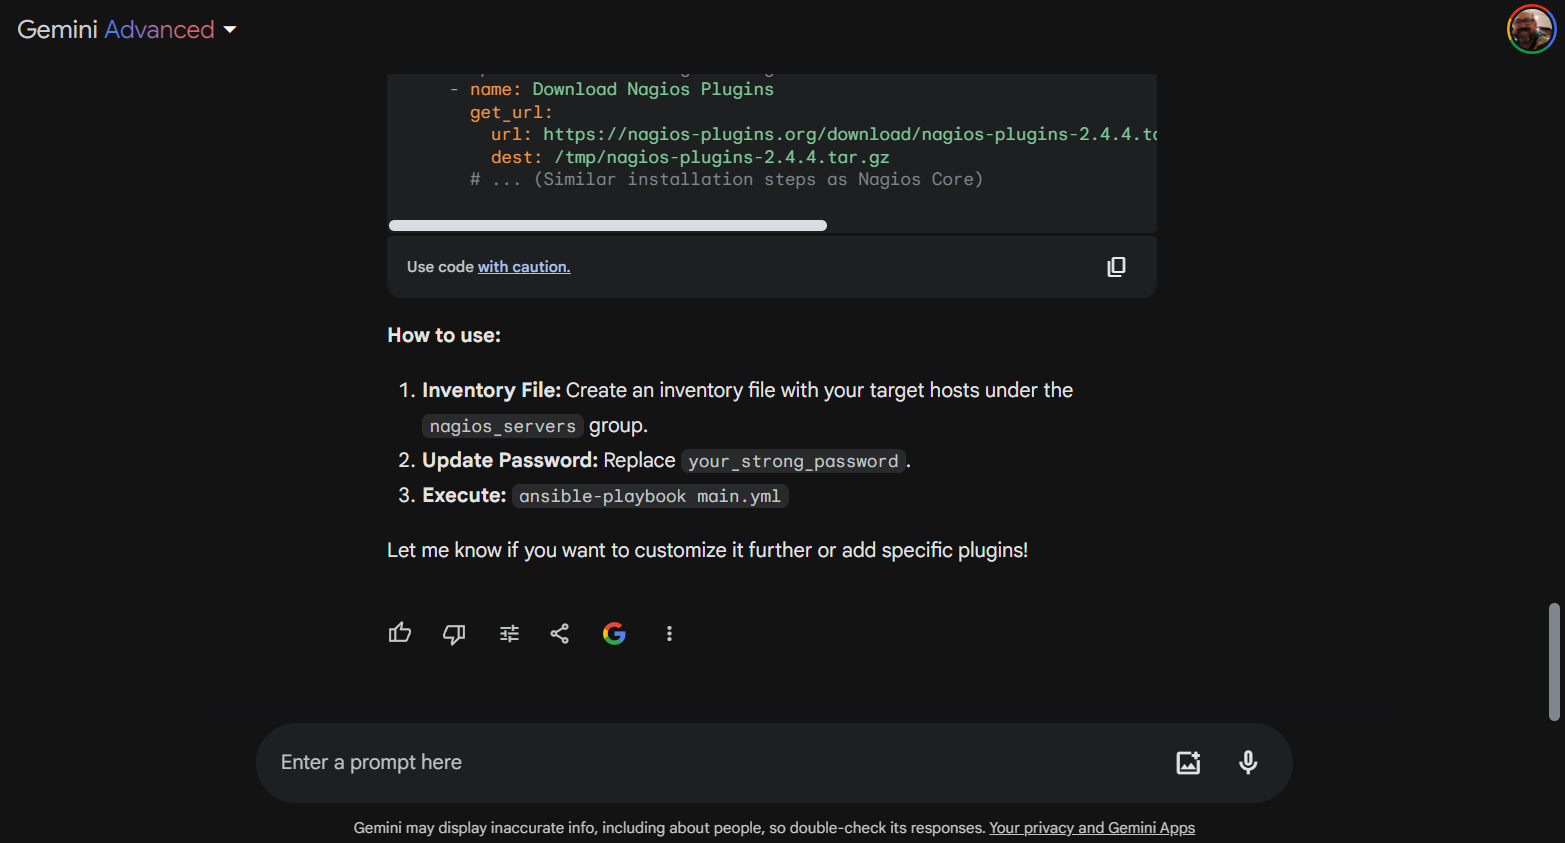Open the 'with caution.' link
The height and width of the screenshot is (843, 1565).
coord(524,267)
